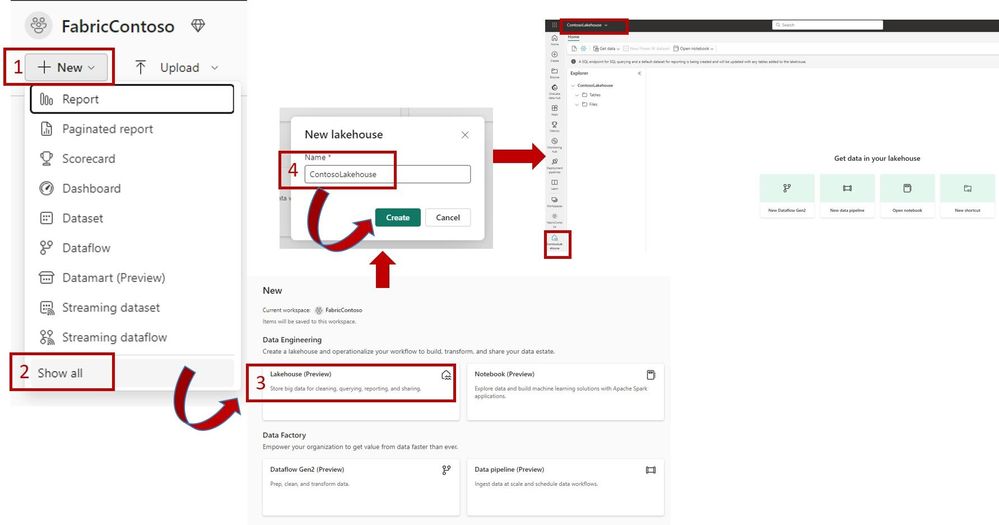999x525 pixels.
Task: Click the Report bar chart icon
Action: coord(47,99)
